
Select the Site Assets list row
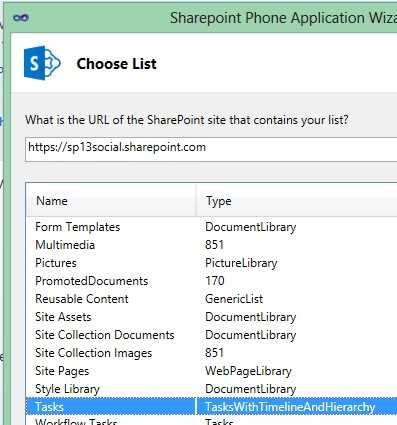click(211, 317)
